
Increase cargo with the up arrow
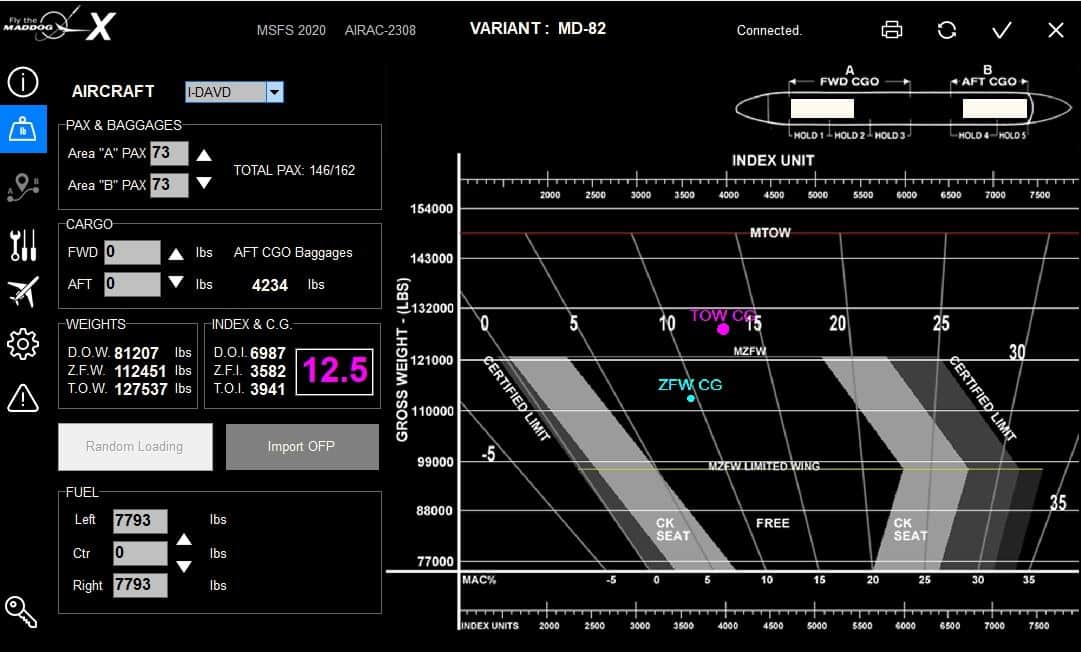176,254
